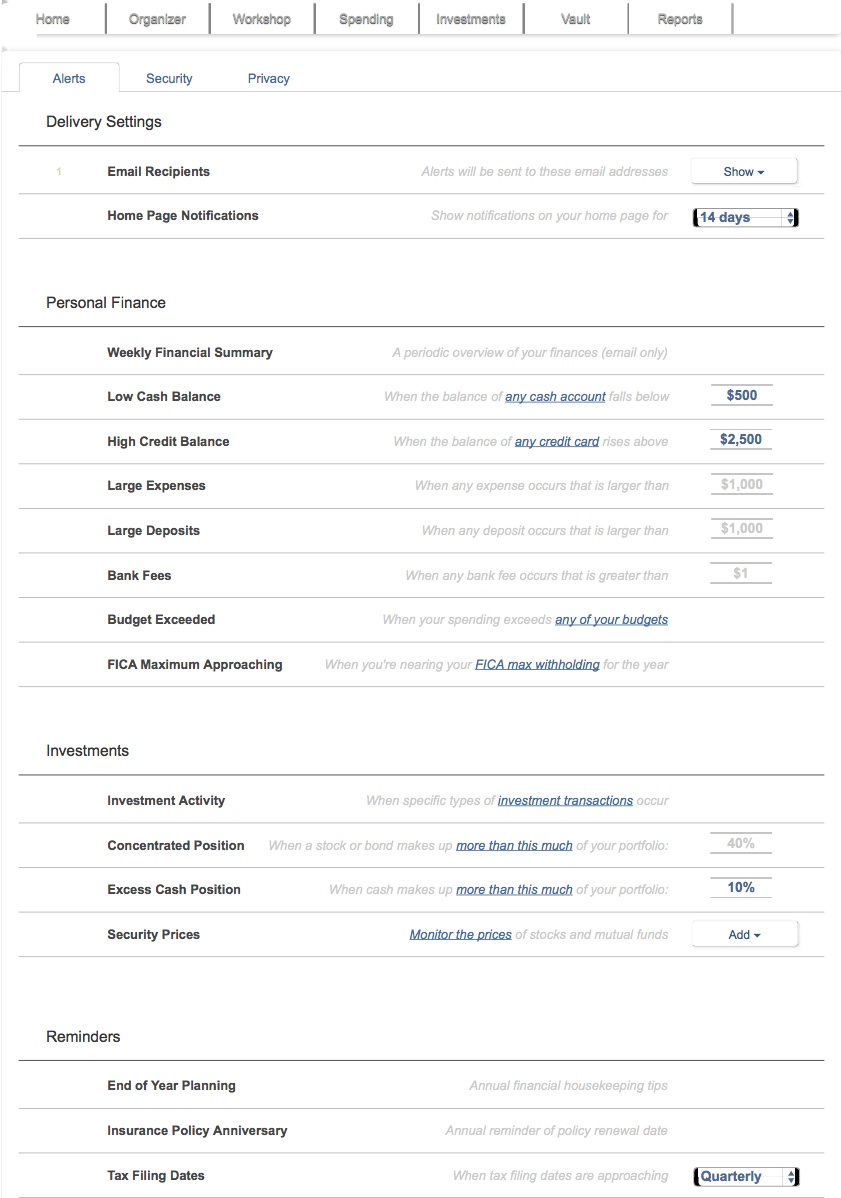Open the Add security prices dropdown
This screenshot has height=1198, width=841.
(744, 935)
